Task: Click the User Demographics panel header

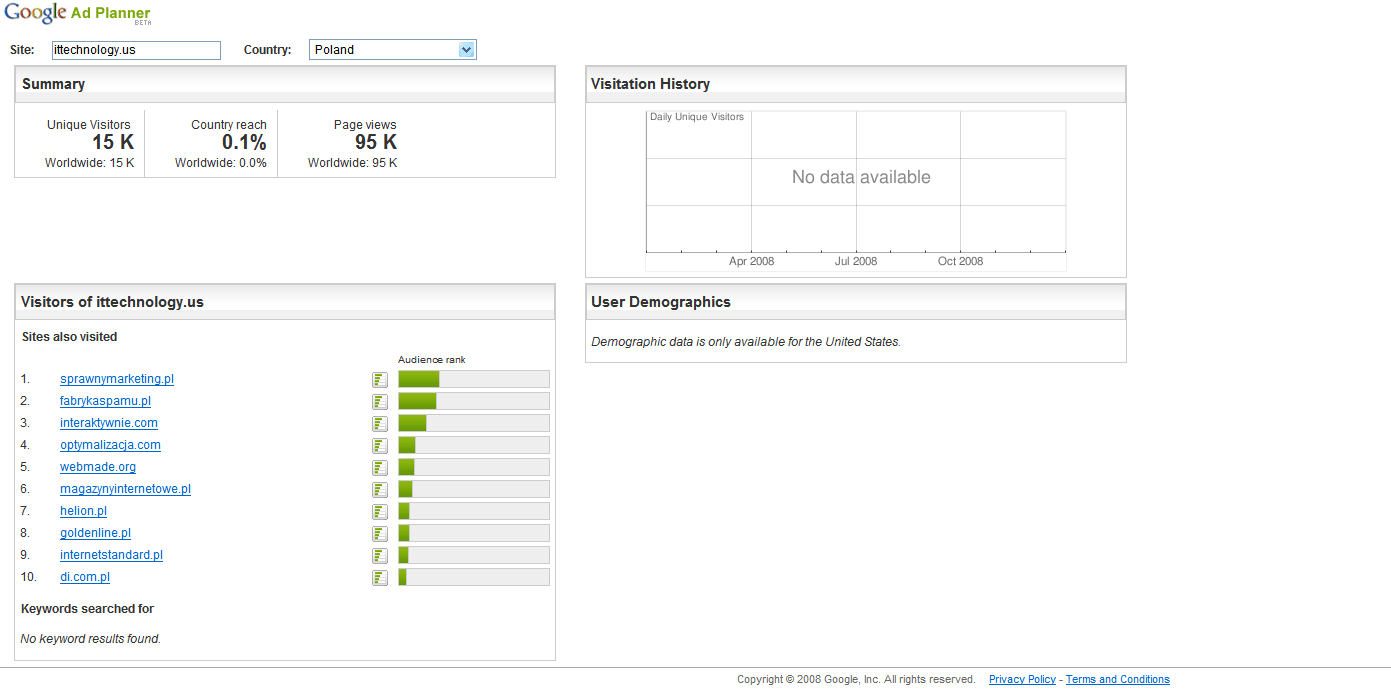Action: point(856,302)
